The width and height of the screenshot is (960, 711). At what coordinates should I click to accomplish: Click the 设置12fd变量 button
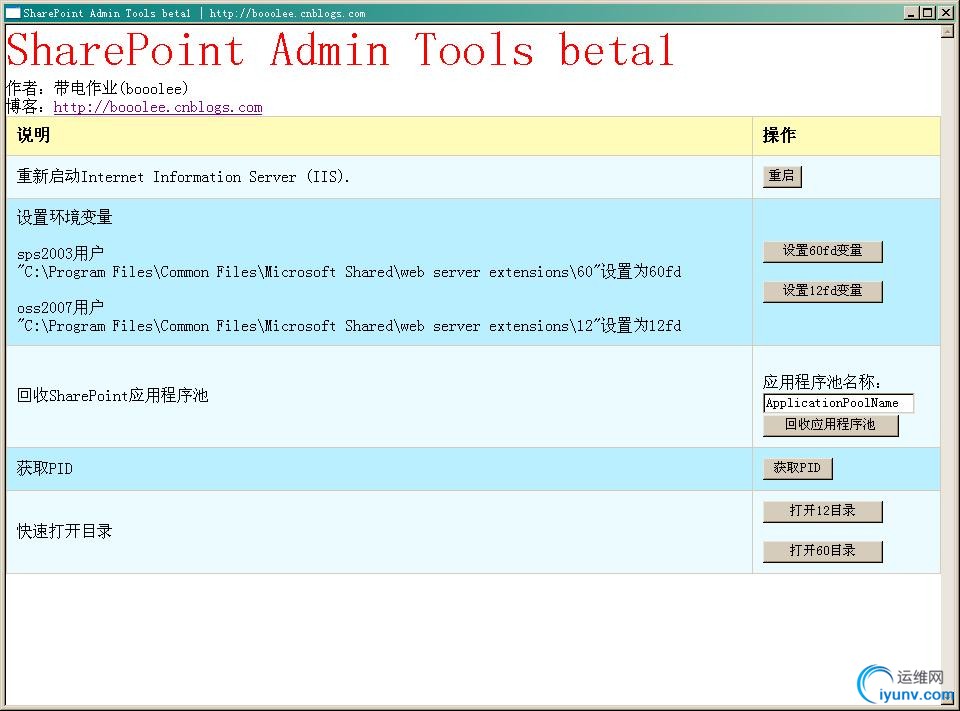822,291
